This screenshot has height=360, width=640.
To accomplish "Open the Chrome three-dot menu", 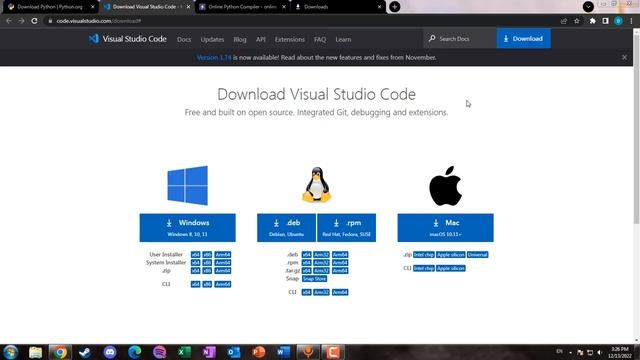I will (x=631, y=21).
